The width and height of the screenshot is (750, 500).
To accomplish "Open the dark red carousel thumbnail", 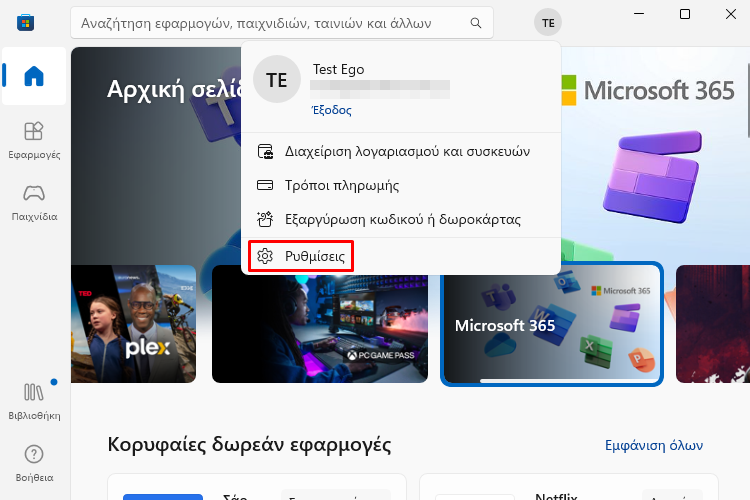I will (x=713, y=324).
